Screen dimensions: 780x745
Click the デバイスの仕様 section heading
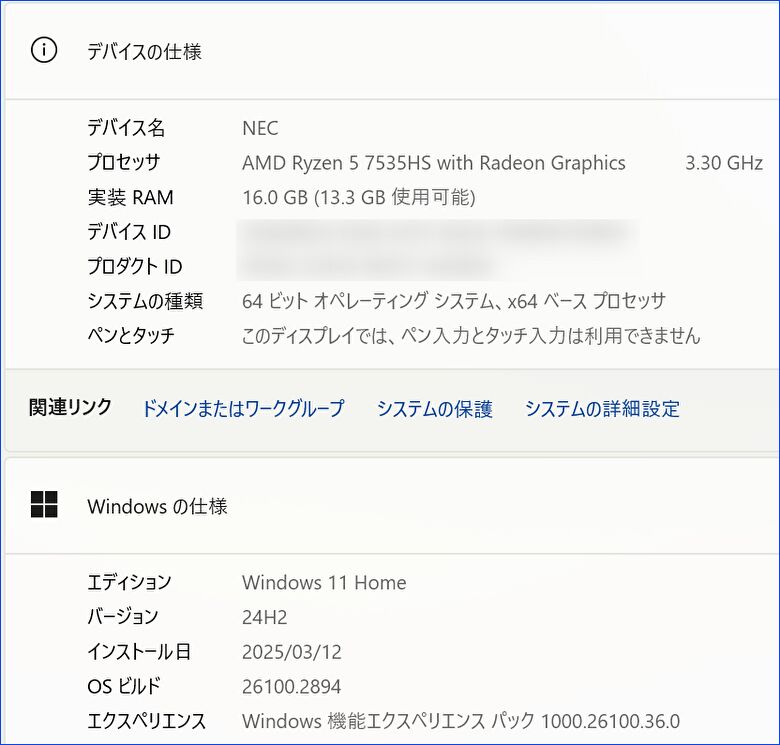(144, 51)
